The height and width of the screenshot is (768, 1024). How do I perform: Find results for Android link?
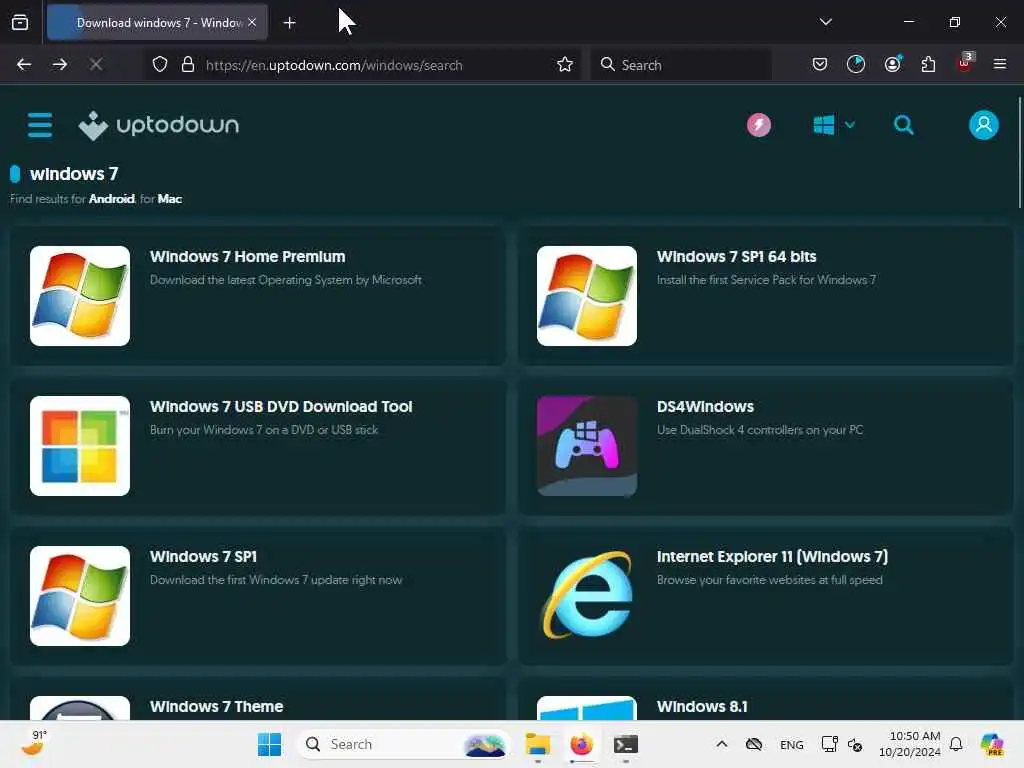(x=112, y=199)
